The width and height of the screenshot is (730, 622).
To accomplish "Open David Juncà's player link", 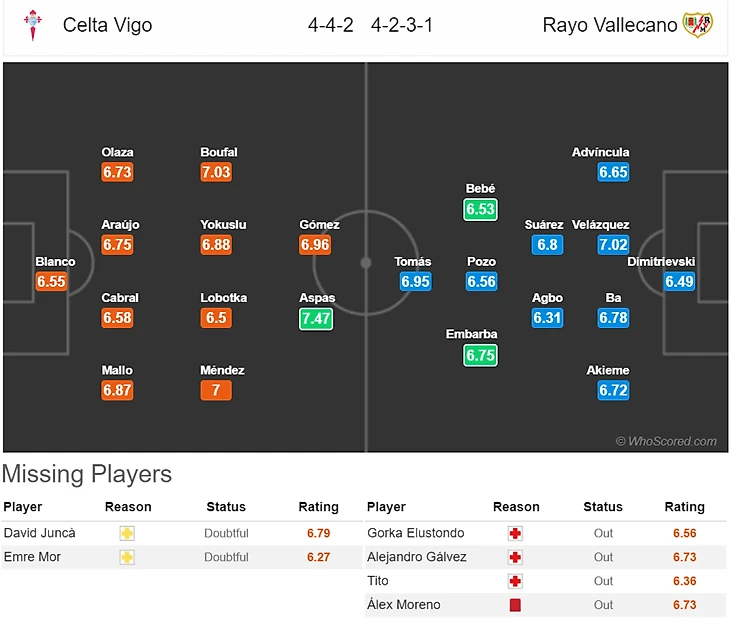I will [x=39, y=533].
